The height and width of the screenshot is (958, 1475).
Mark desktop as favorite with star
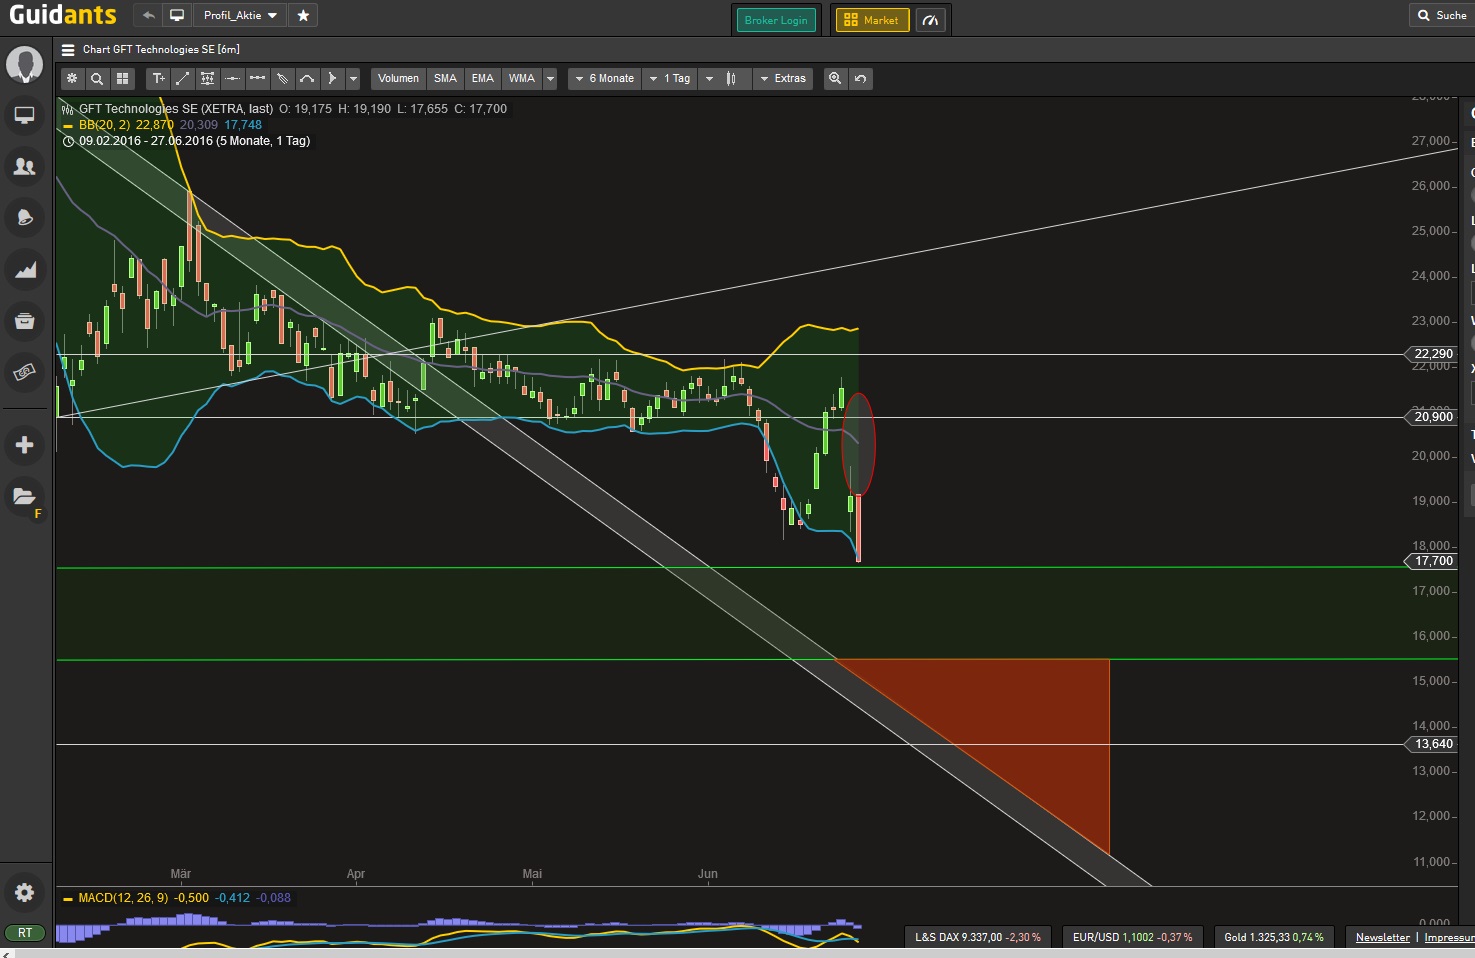(303, 16)
